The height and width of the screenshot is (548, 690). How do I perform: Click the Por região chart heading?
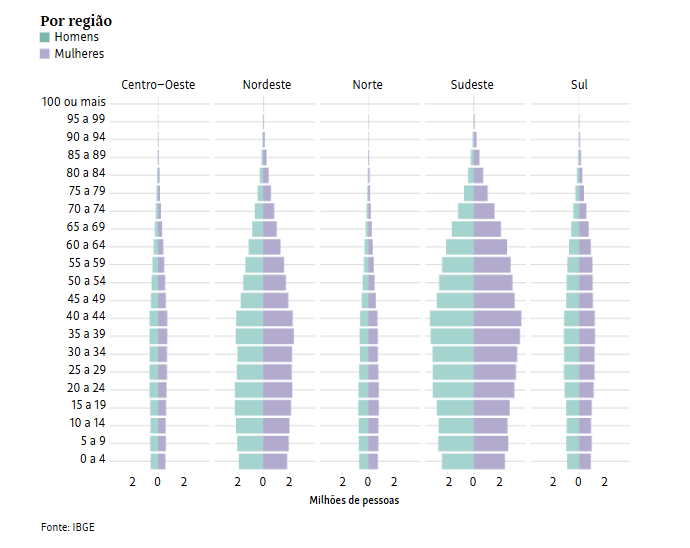pos(76,21)
